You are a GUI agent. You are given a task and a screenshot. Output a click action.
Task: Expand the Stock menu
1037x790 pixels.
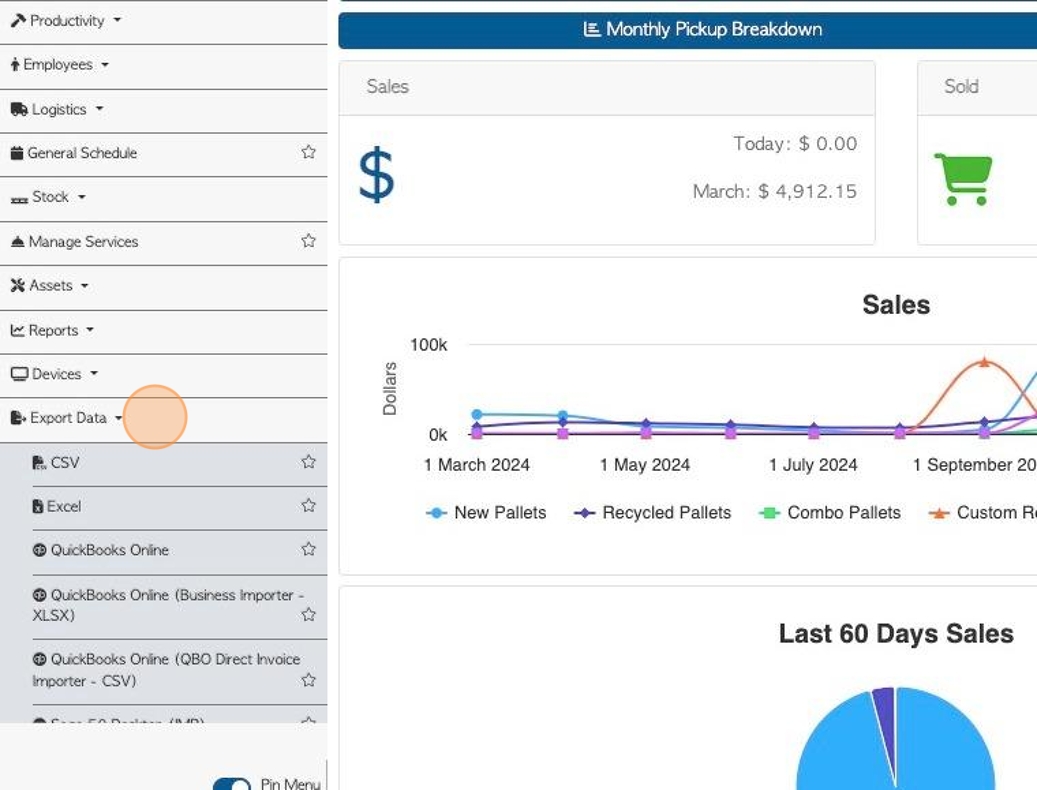pos(49,197)
